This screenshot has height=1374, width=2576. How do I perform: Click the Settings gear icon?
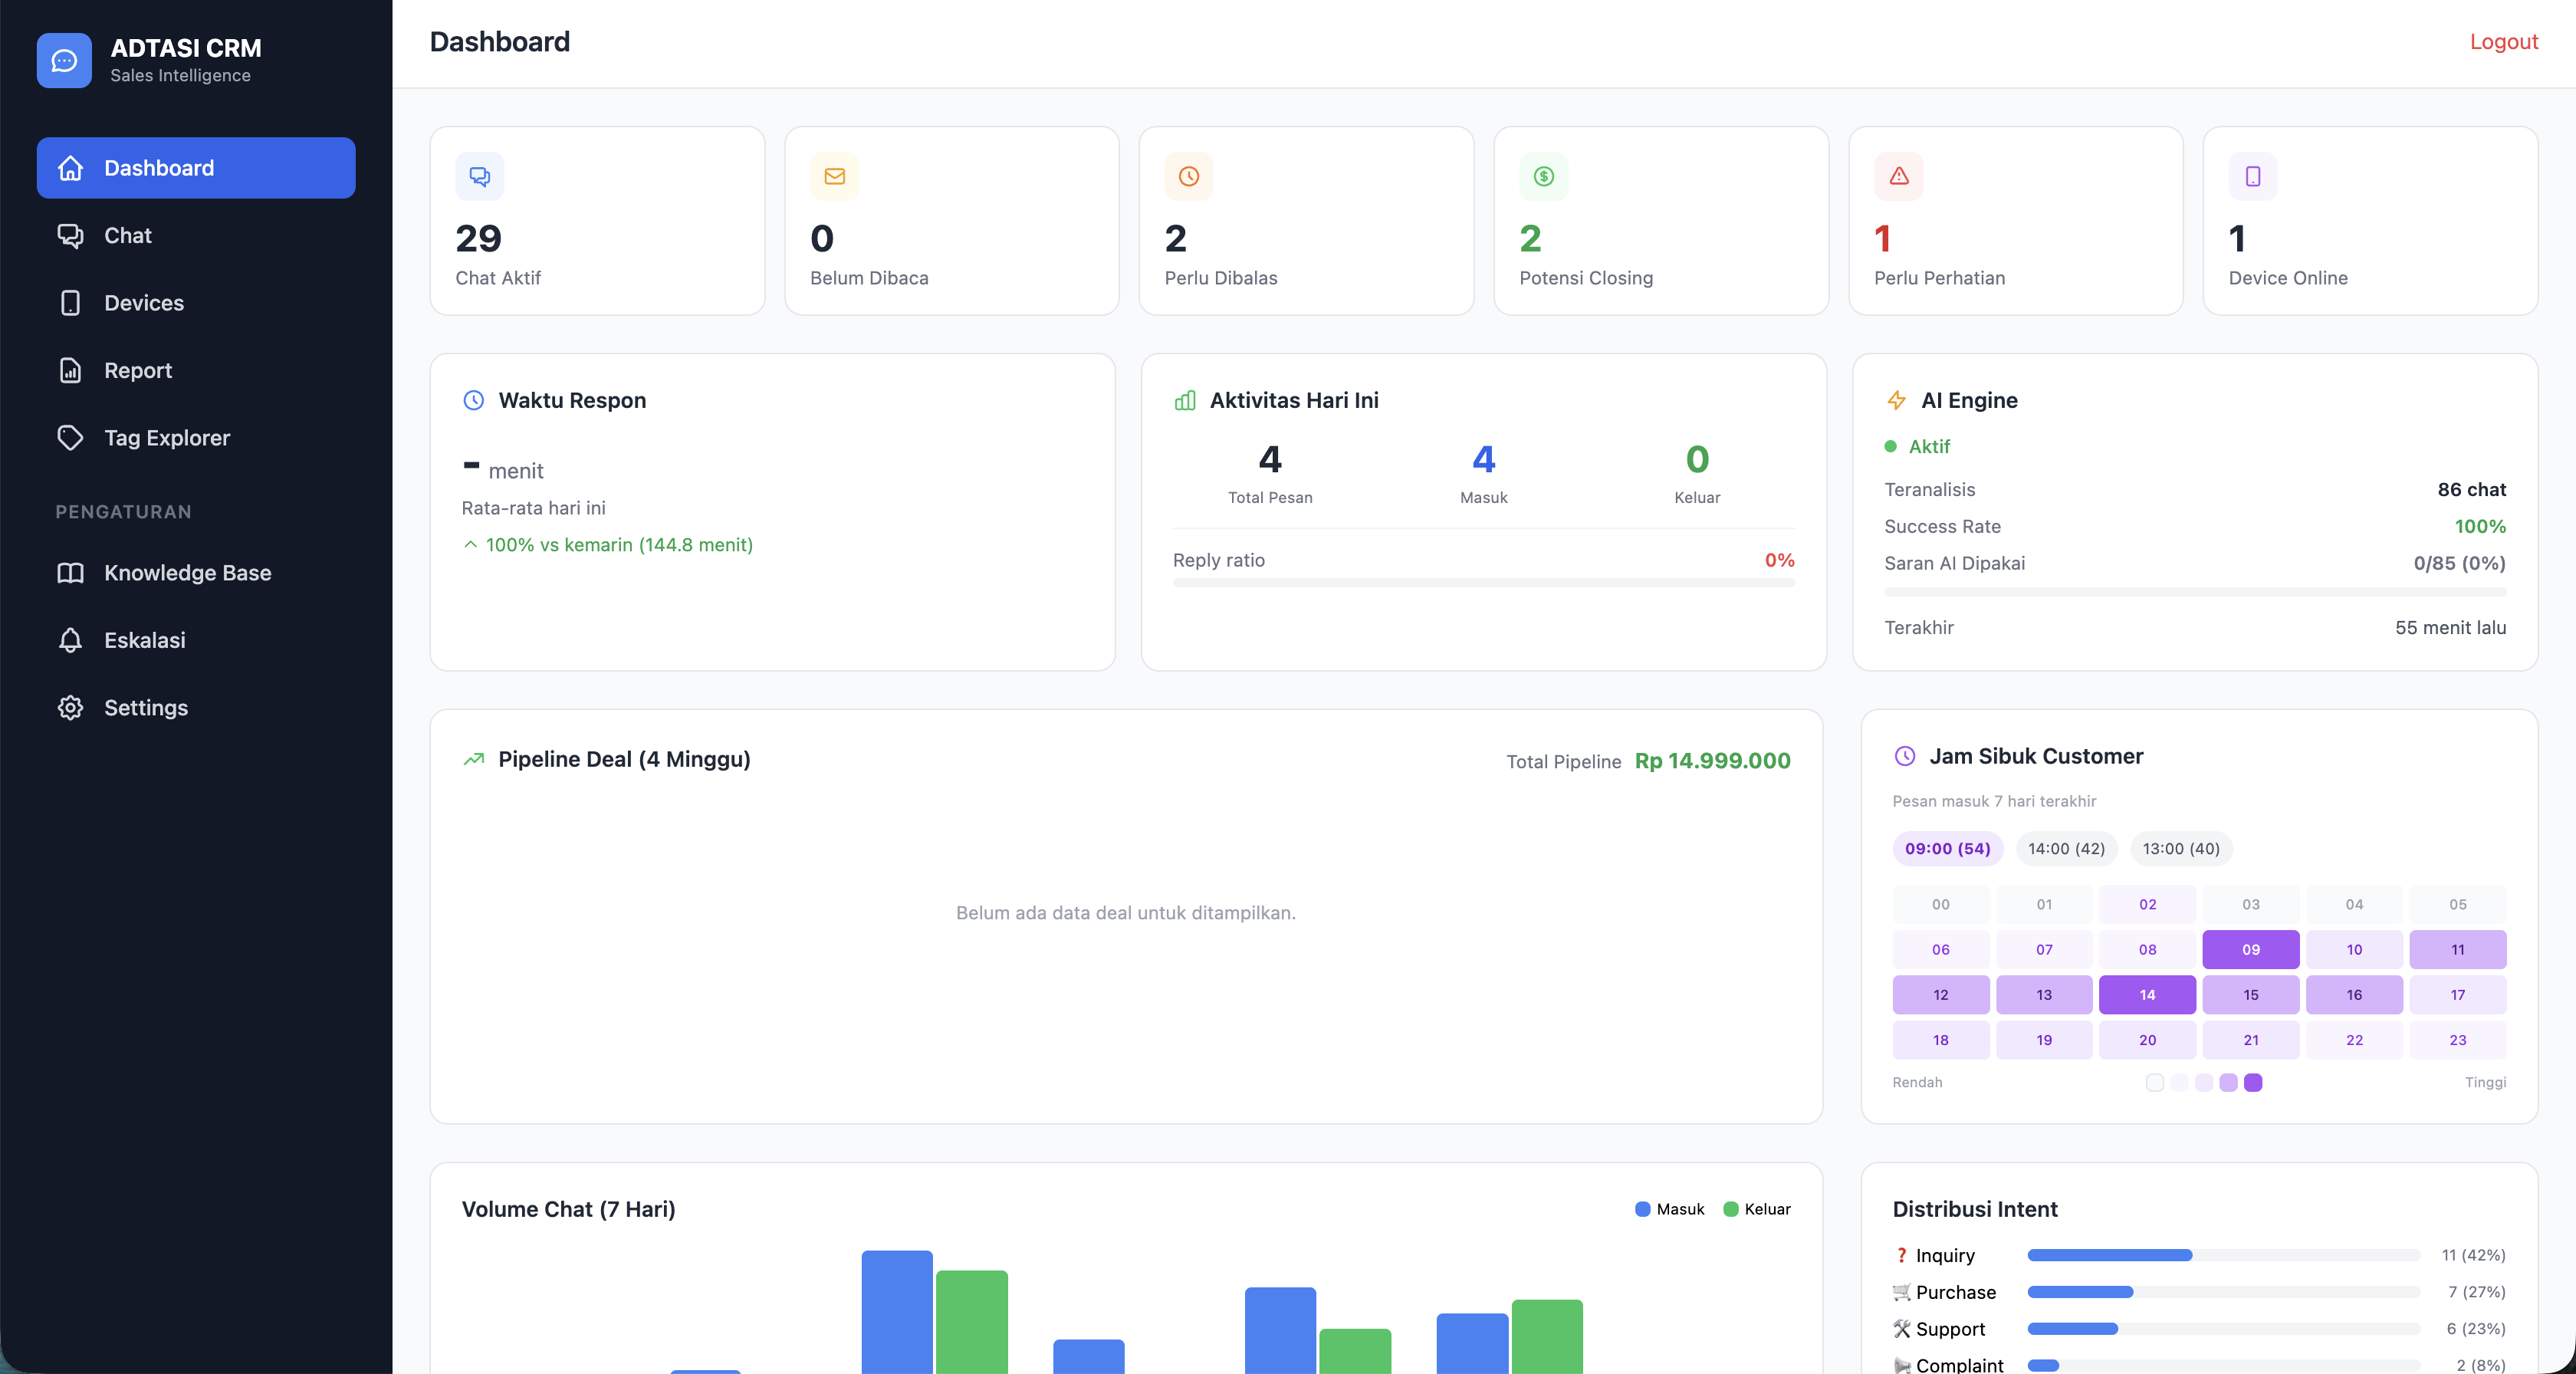coord(70,707)
